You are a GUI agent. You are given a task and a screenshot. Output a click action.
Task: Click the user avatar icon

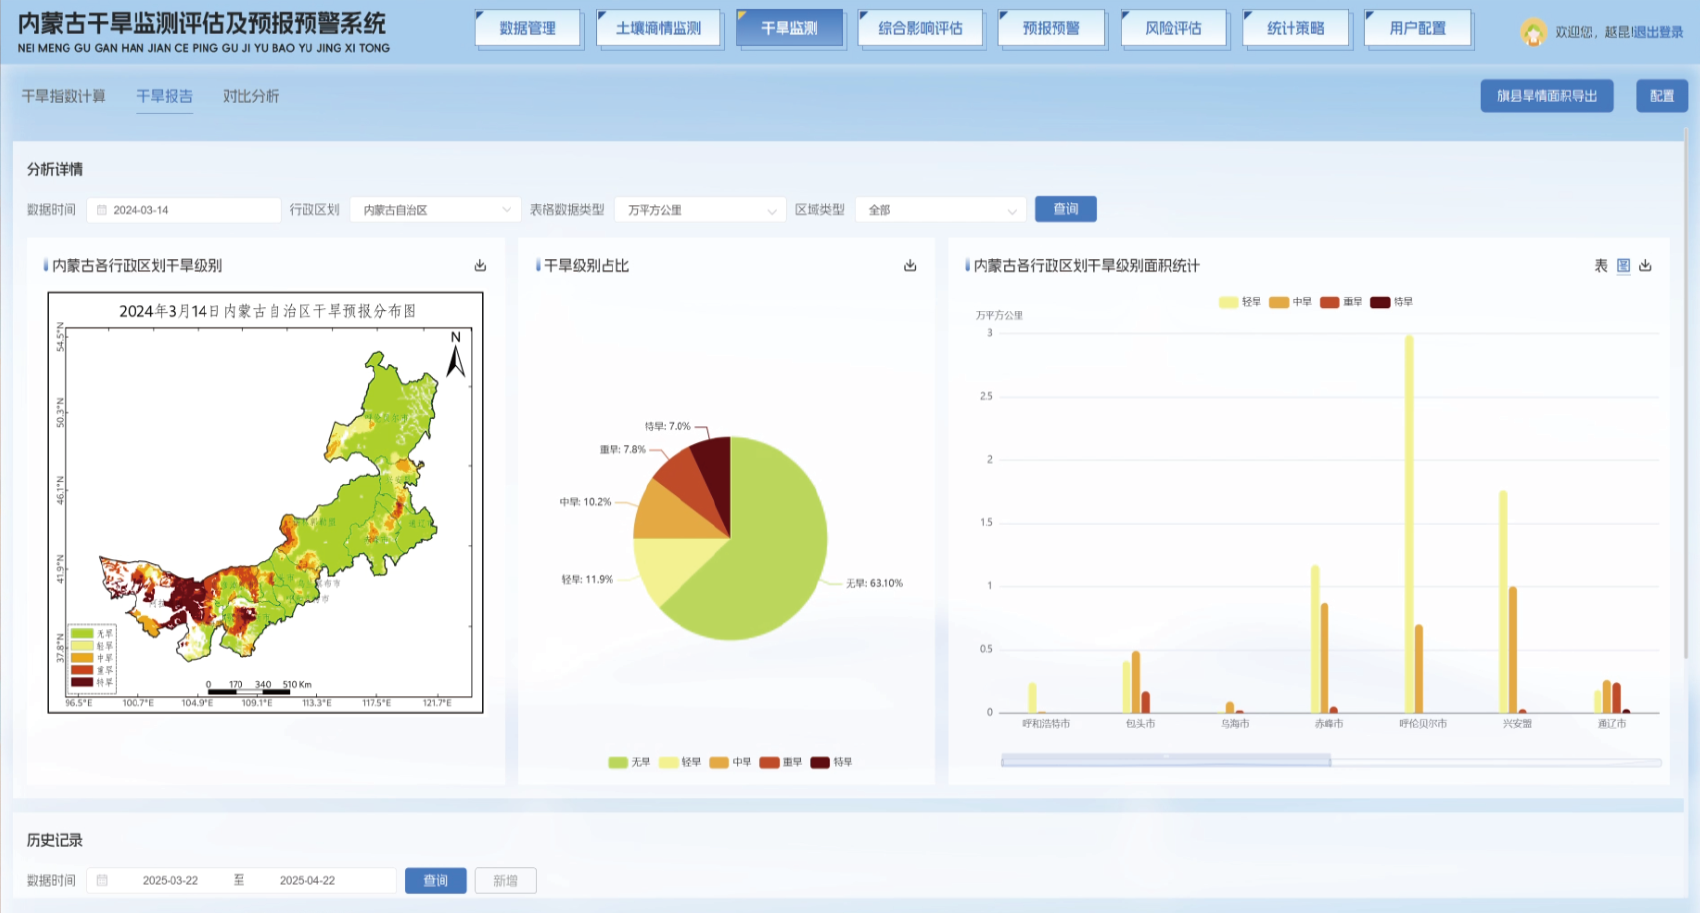[x=1532, y=32]
